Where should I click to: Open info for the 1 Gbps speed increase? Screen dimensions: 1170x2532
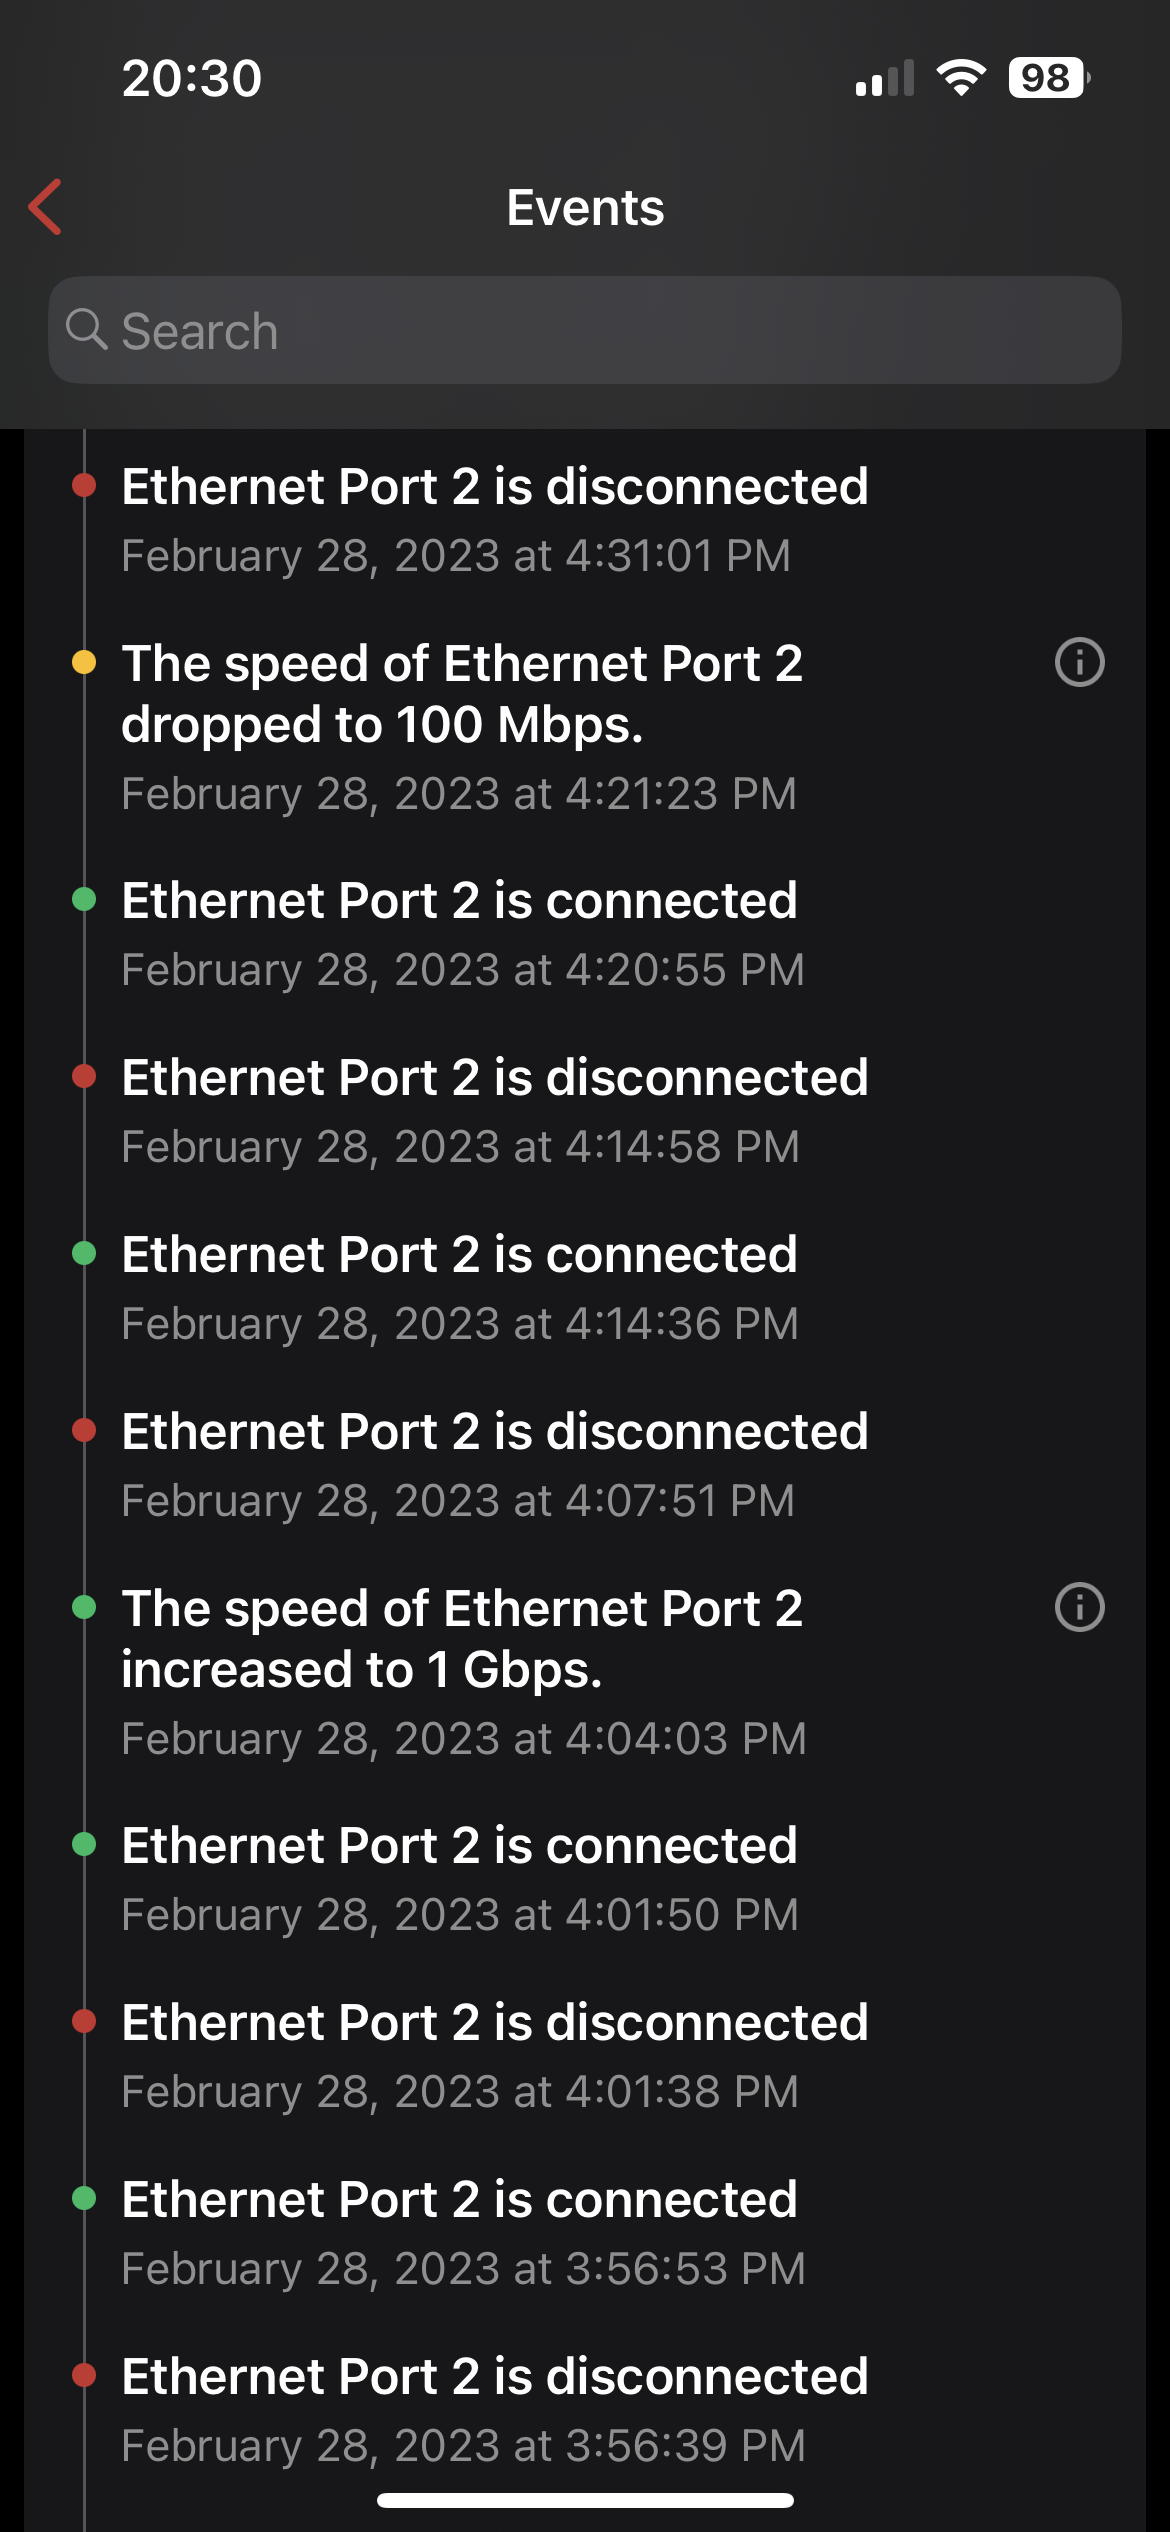(1079, 1607)
